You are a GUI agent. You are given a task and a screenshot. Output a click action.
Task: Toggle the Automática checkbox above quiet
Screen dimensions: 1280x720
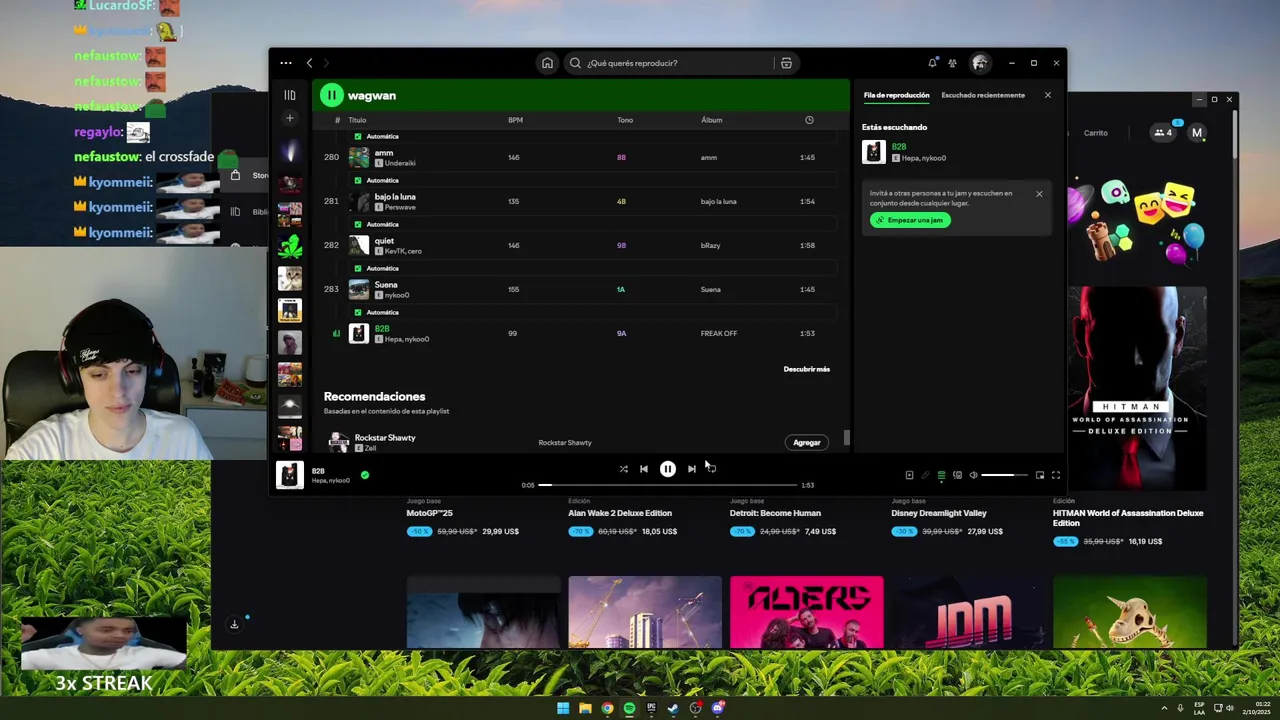tap(358, 224)
